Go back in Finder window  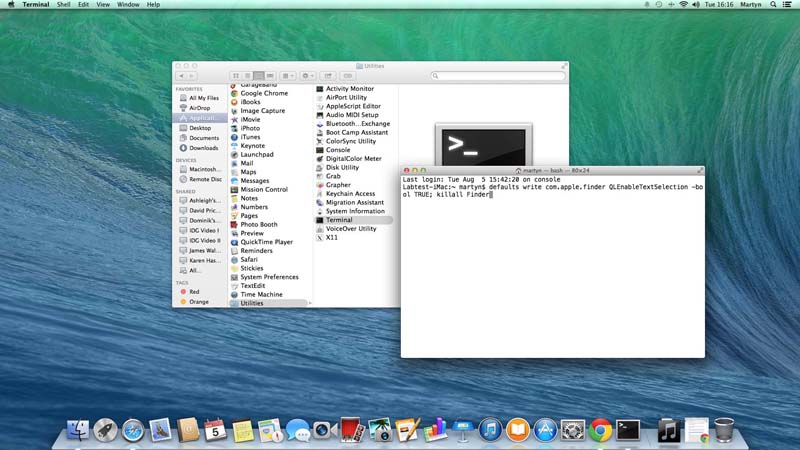coord(181,76)
